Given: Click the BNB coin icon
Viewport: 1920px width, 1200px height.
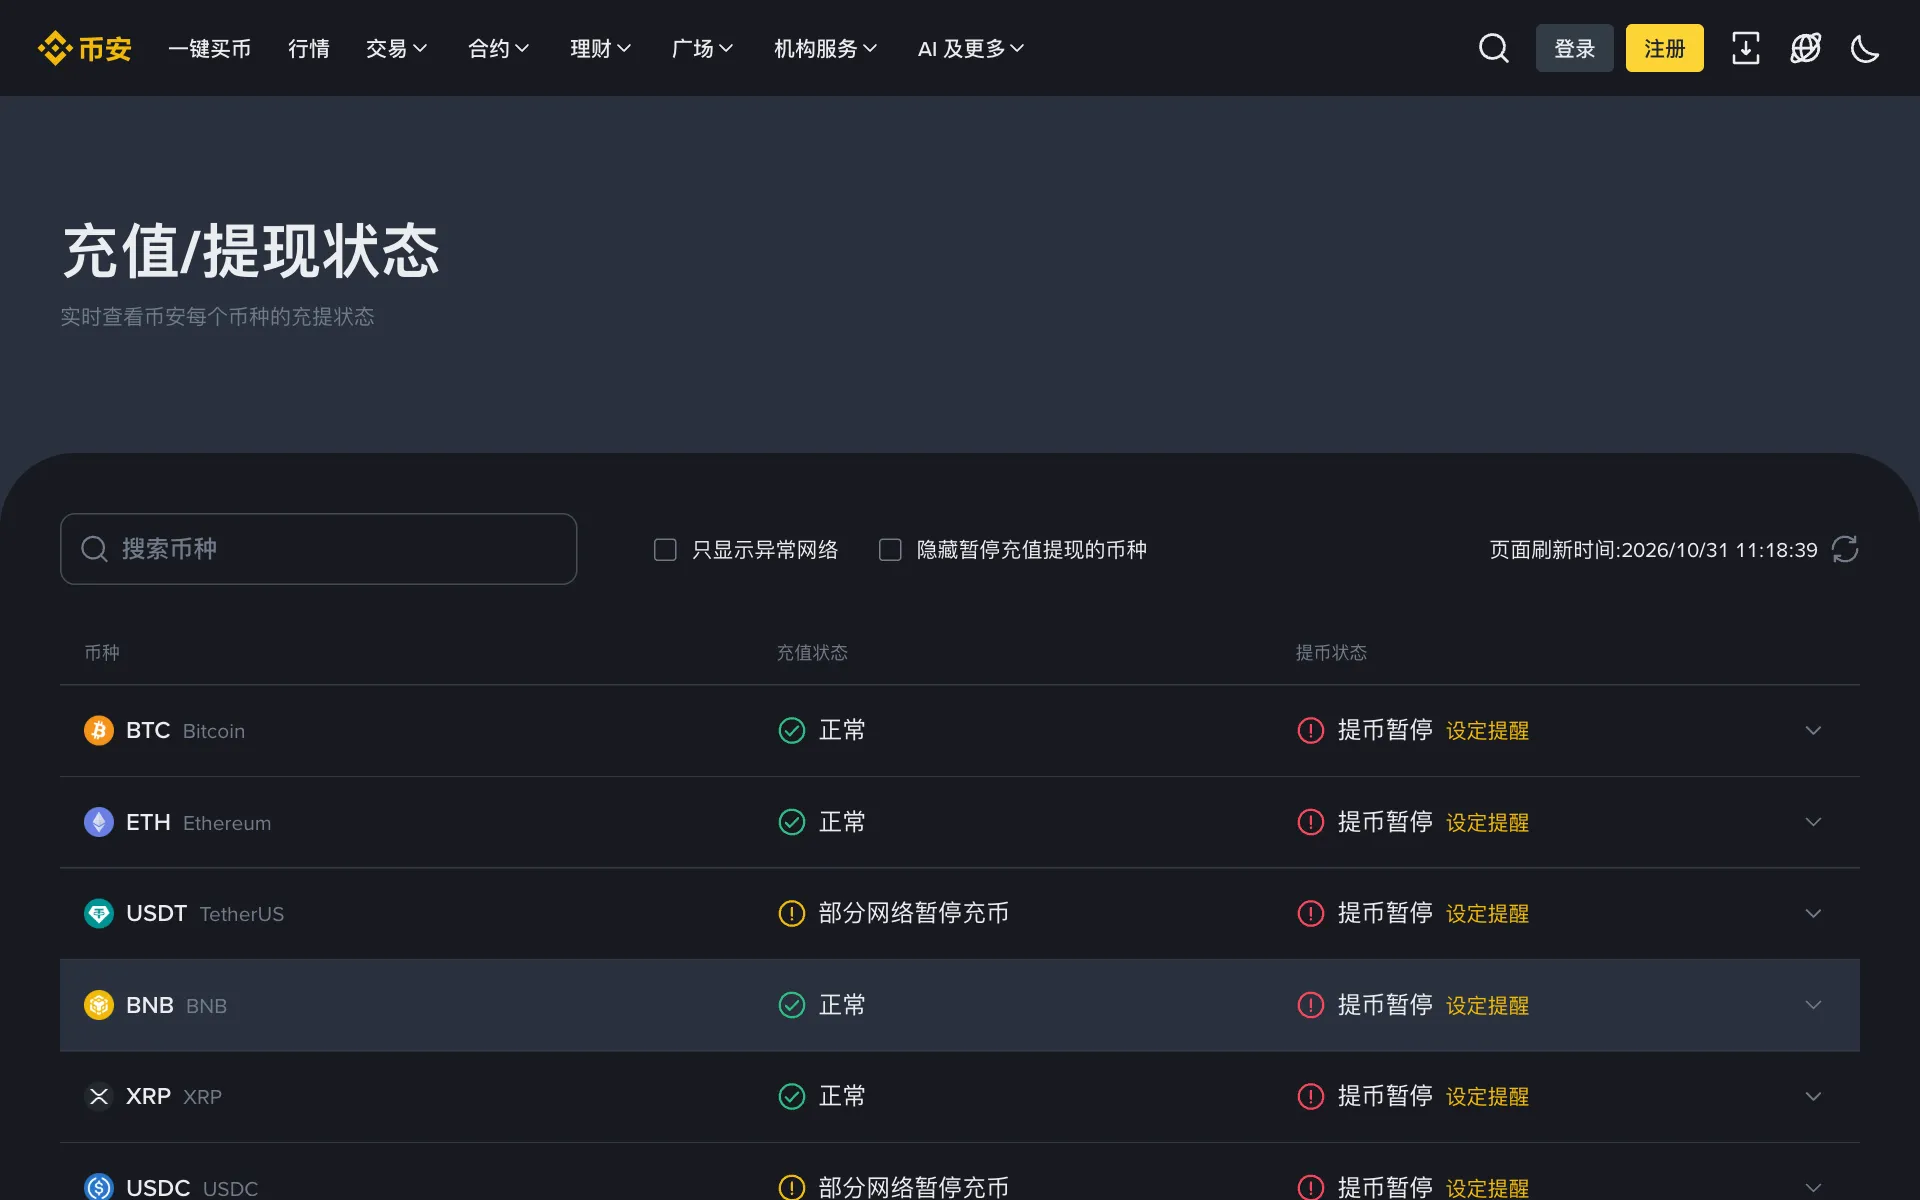Looking at the screenshot, I should (x=99, y=1005).
